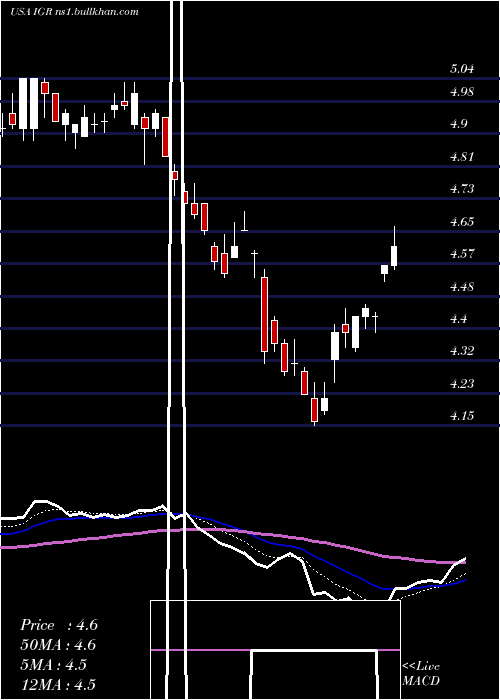This screenshot has width=500, height=700.
Task: Click the long red candlestick spanning 4.32 to 4.5
Action: (x=265, y=317)
